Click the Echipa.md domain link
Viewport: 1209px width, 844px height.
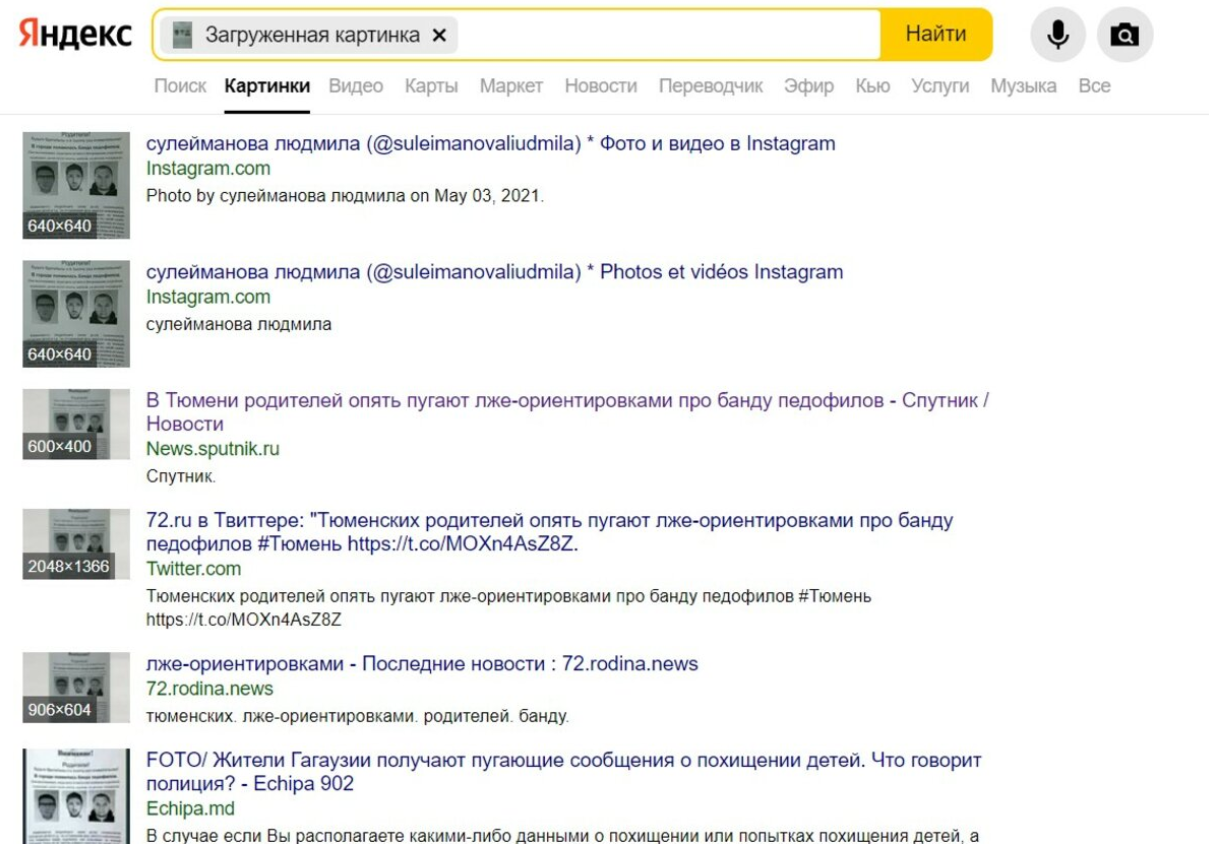[190, 808]
